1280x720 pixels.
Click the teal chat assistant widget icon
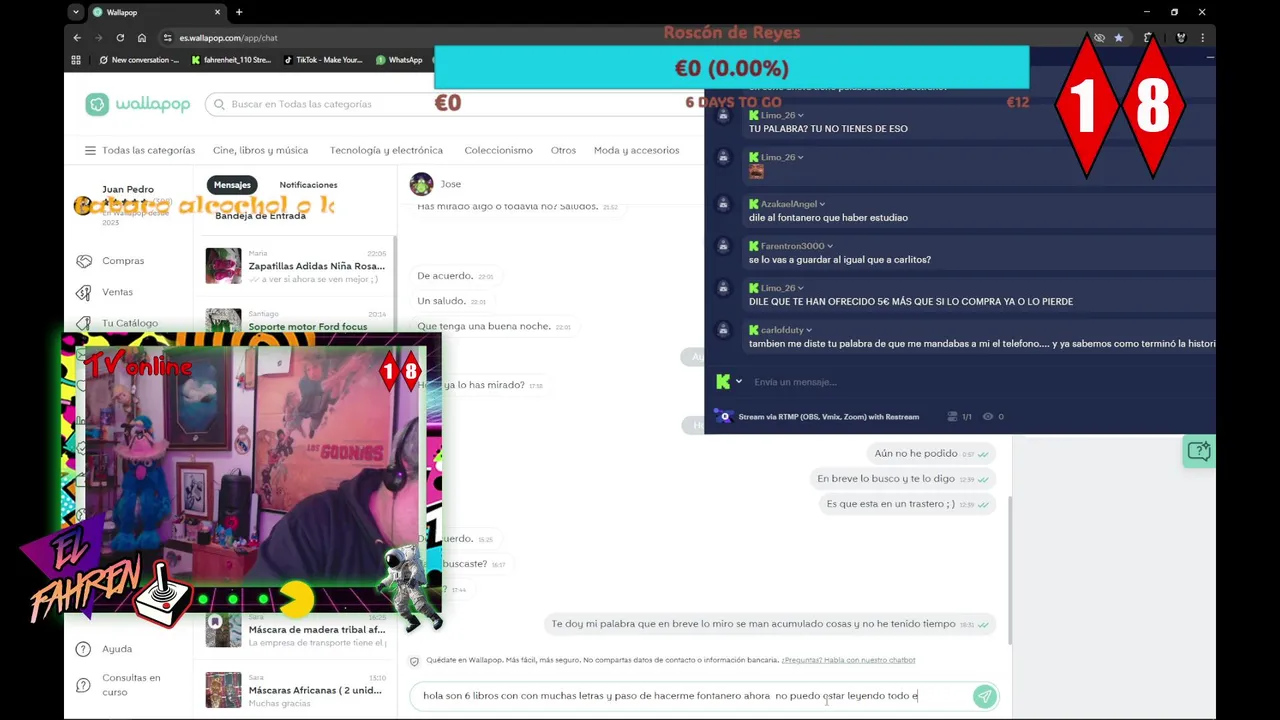tap(1198, 452)
